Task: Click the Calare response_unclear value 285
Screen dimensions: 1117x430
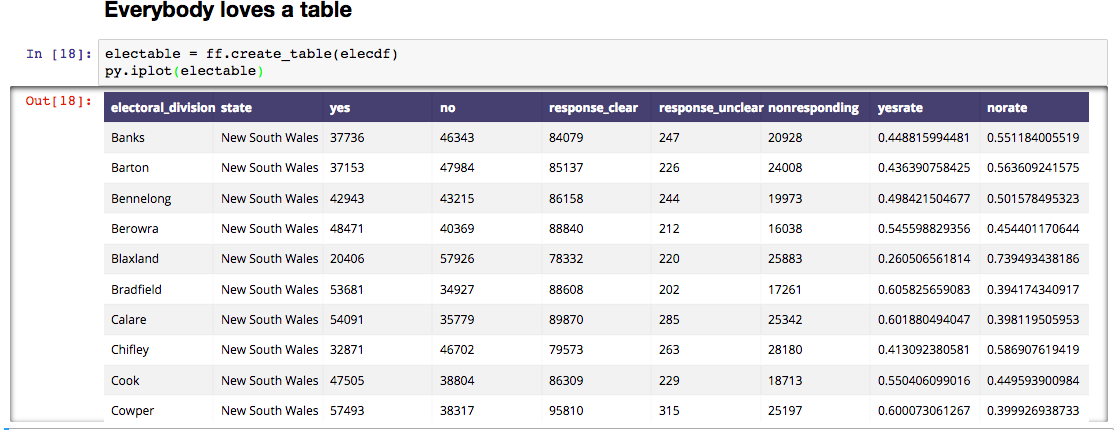Action: point(669,320)
